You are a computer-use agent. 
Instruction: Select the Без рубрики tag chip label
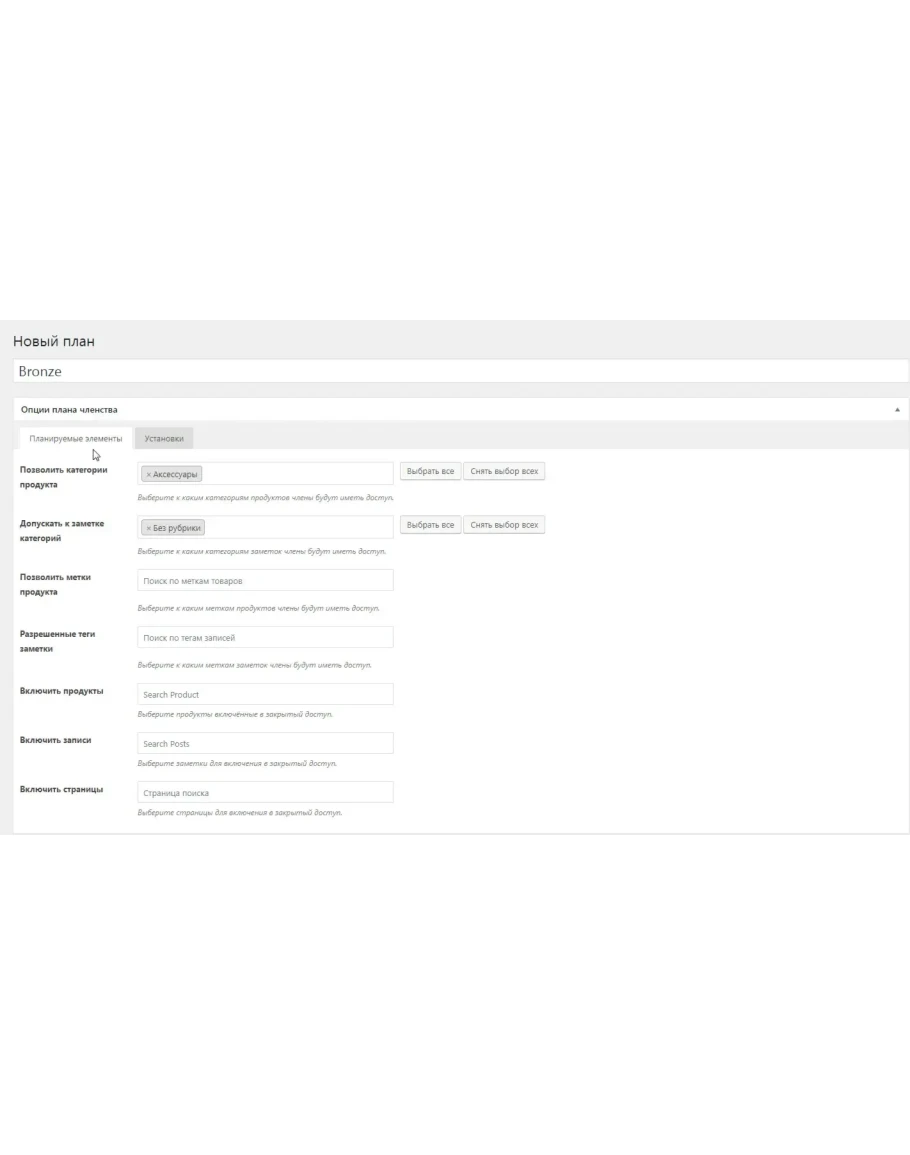click(x=178, y=528)
